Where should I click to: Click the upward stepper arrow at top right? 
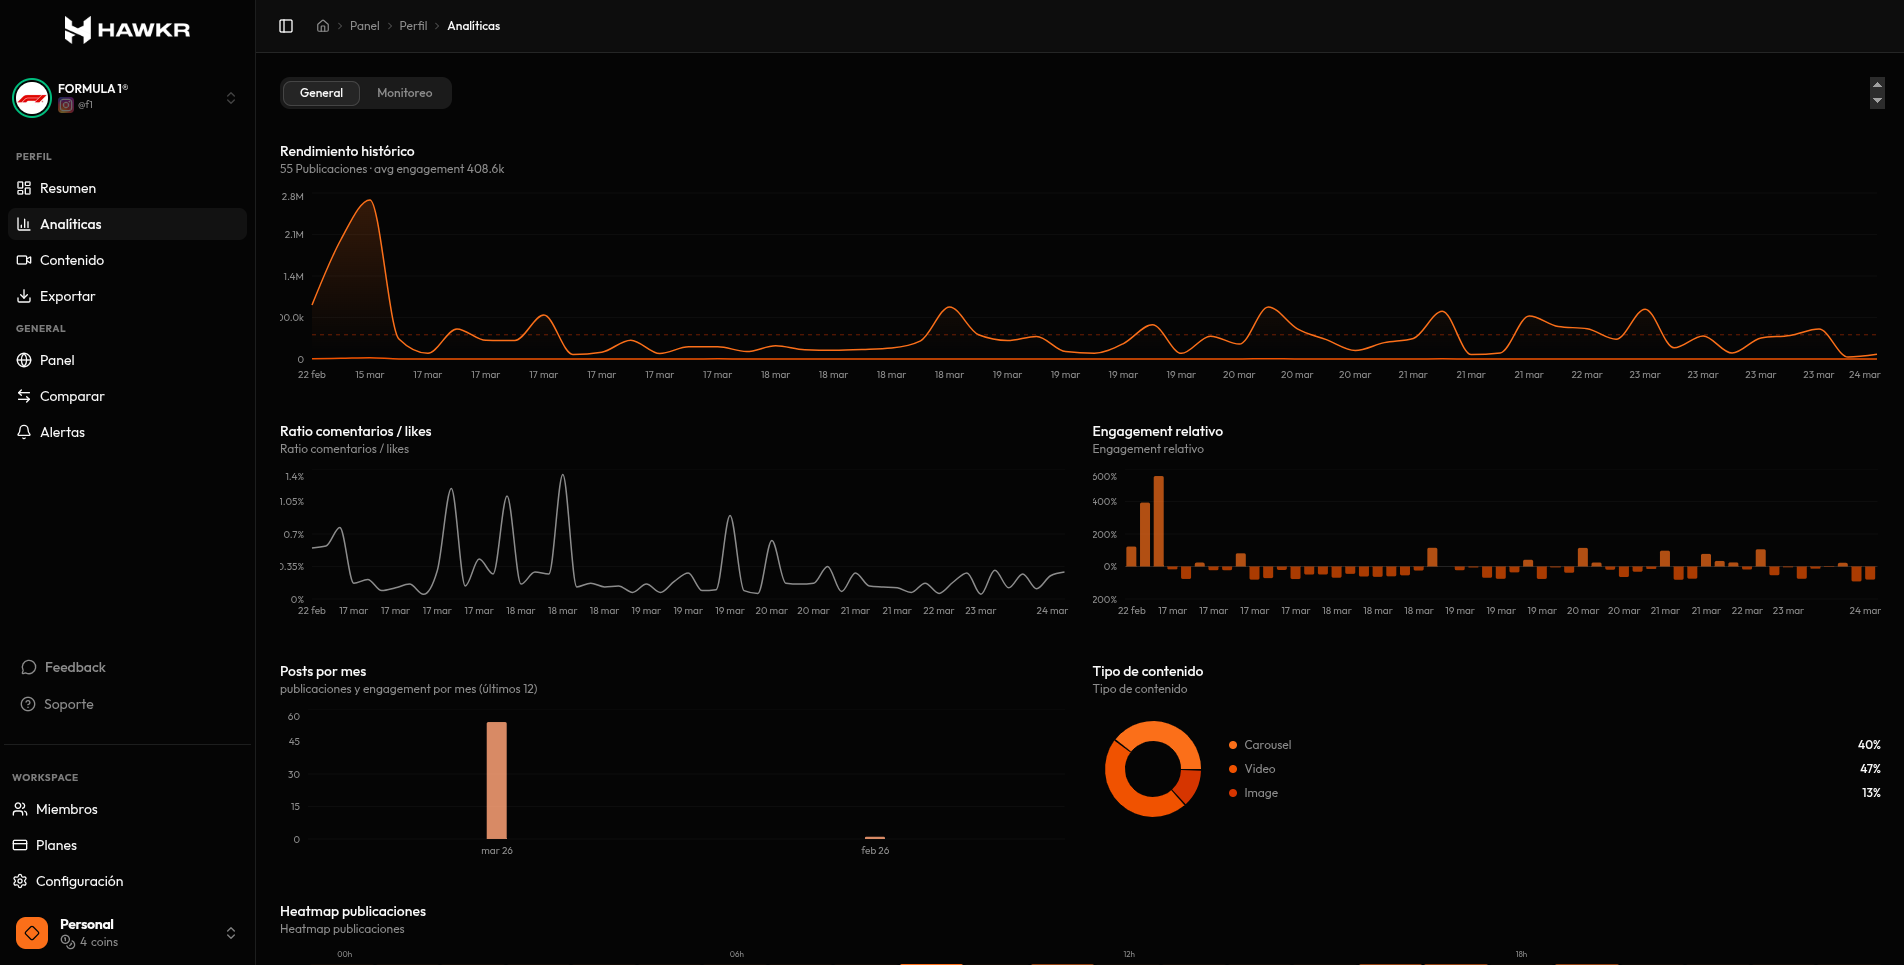click(x=1877, y=85)
